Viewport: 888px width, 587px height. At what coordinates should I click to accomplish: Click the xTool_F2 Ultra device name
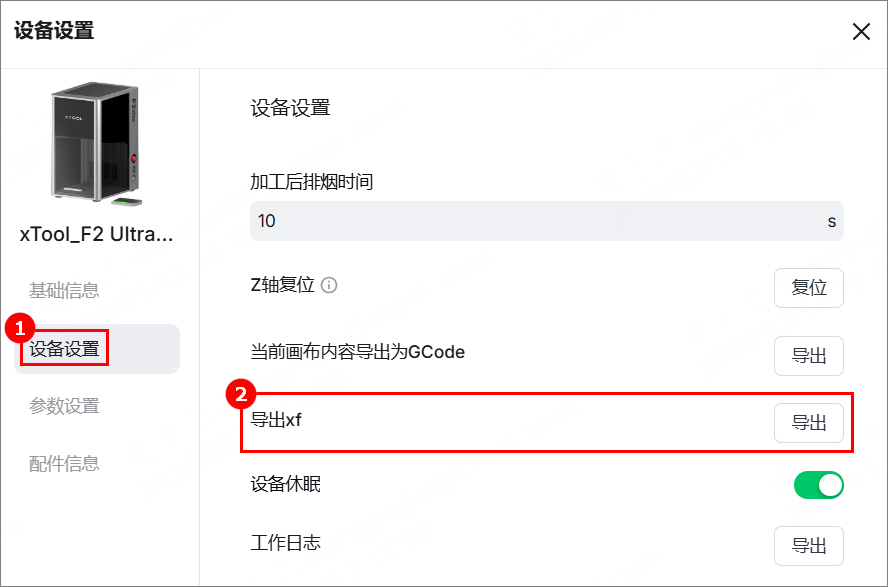96,234
